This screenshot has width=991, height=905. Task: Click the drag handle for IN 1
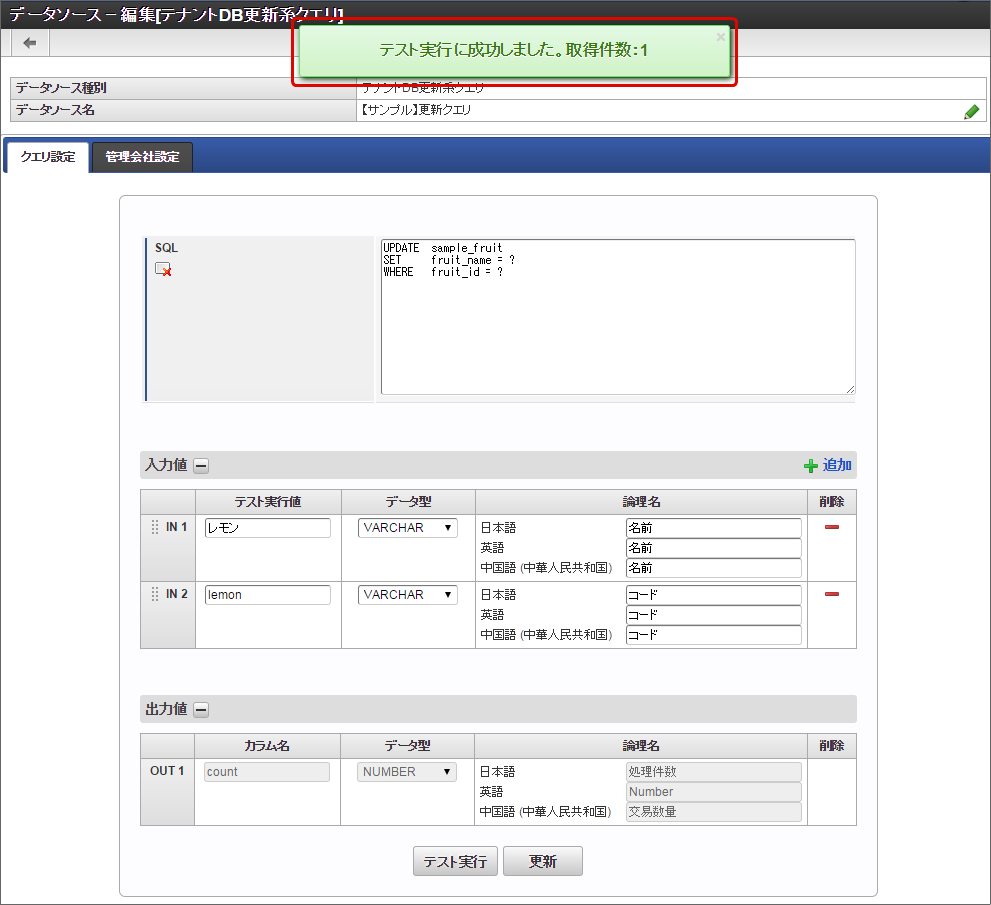[155, 527]
